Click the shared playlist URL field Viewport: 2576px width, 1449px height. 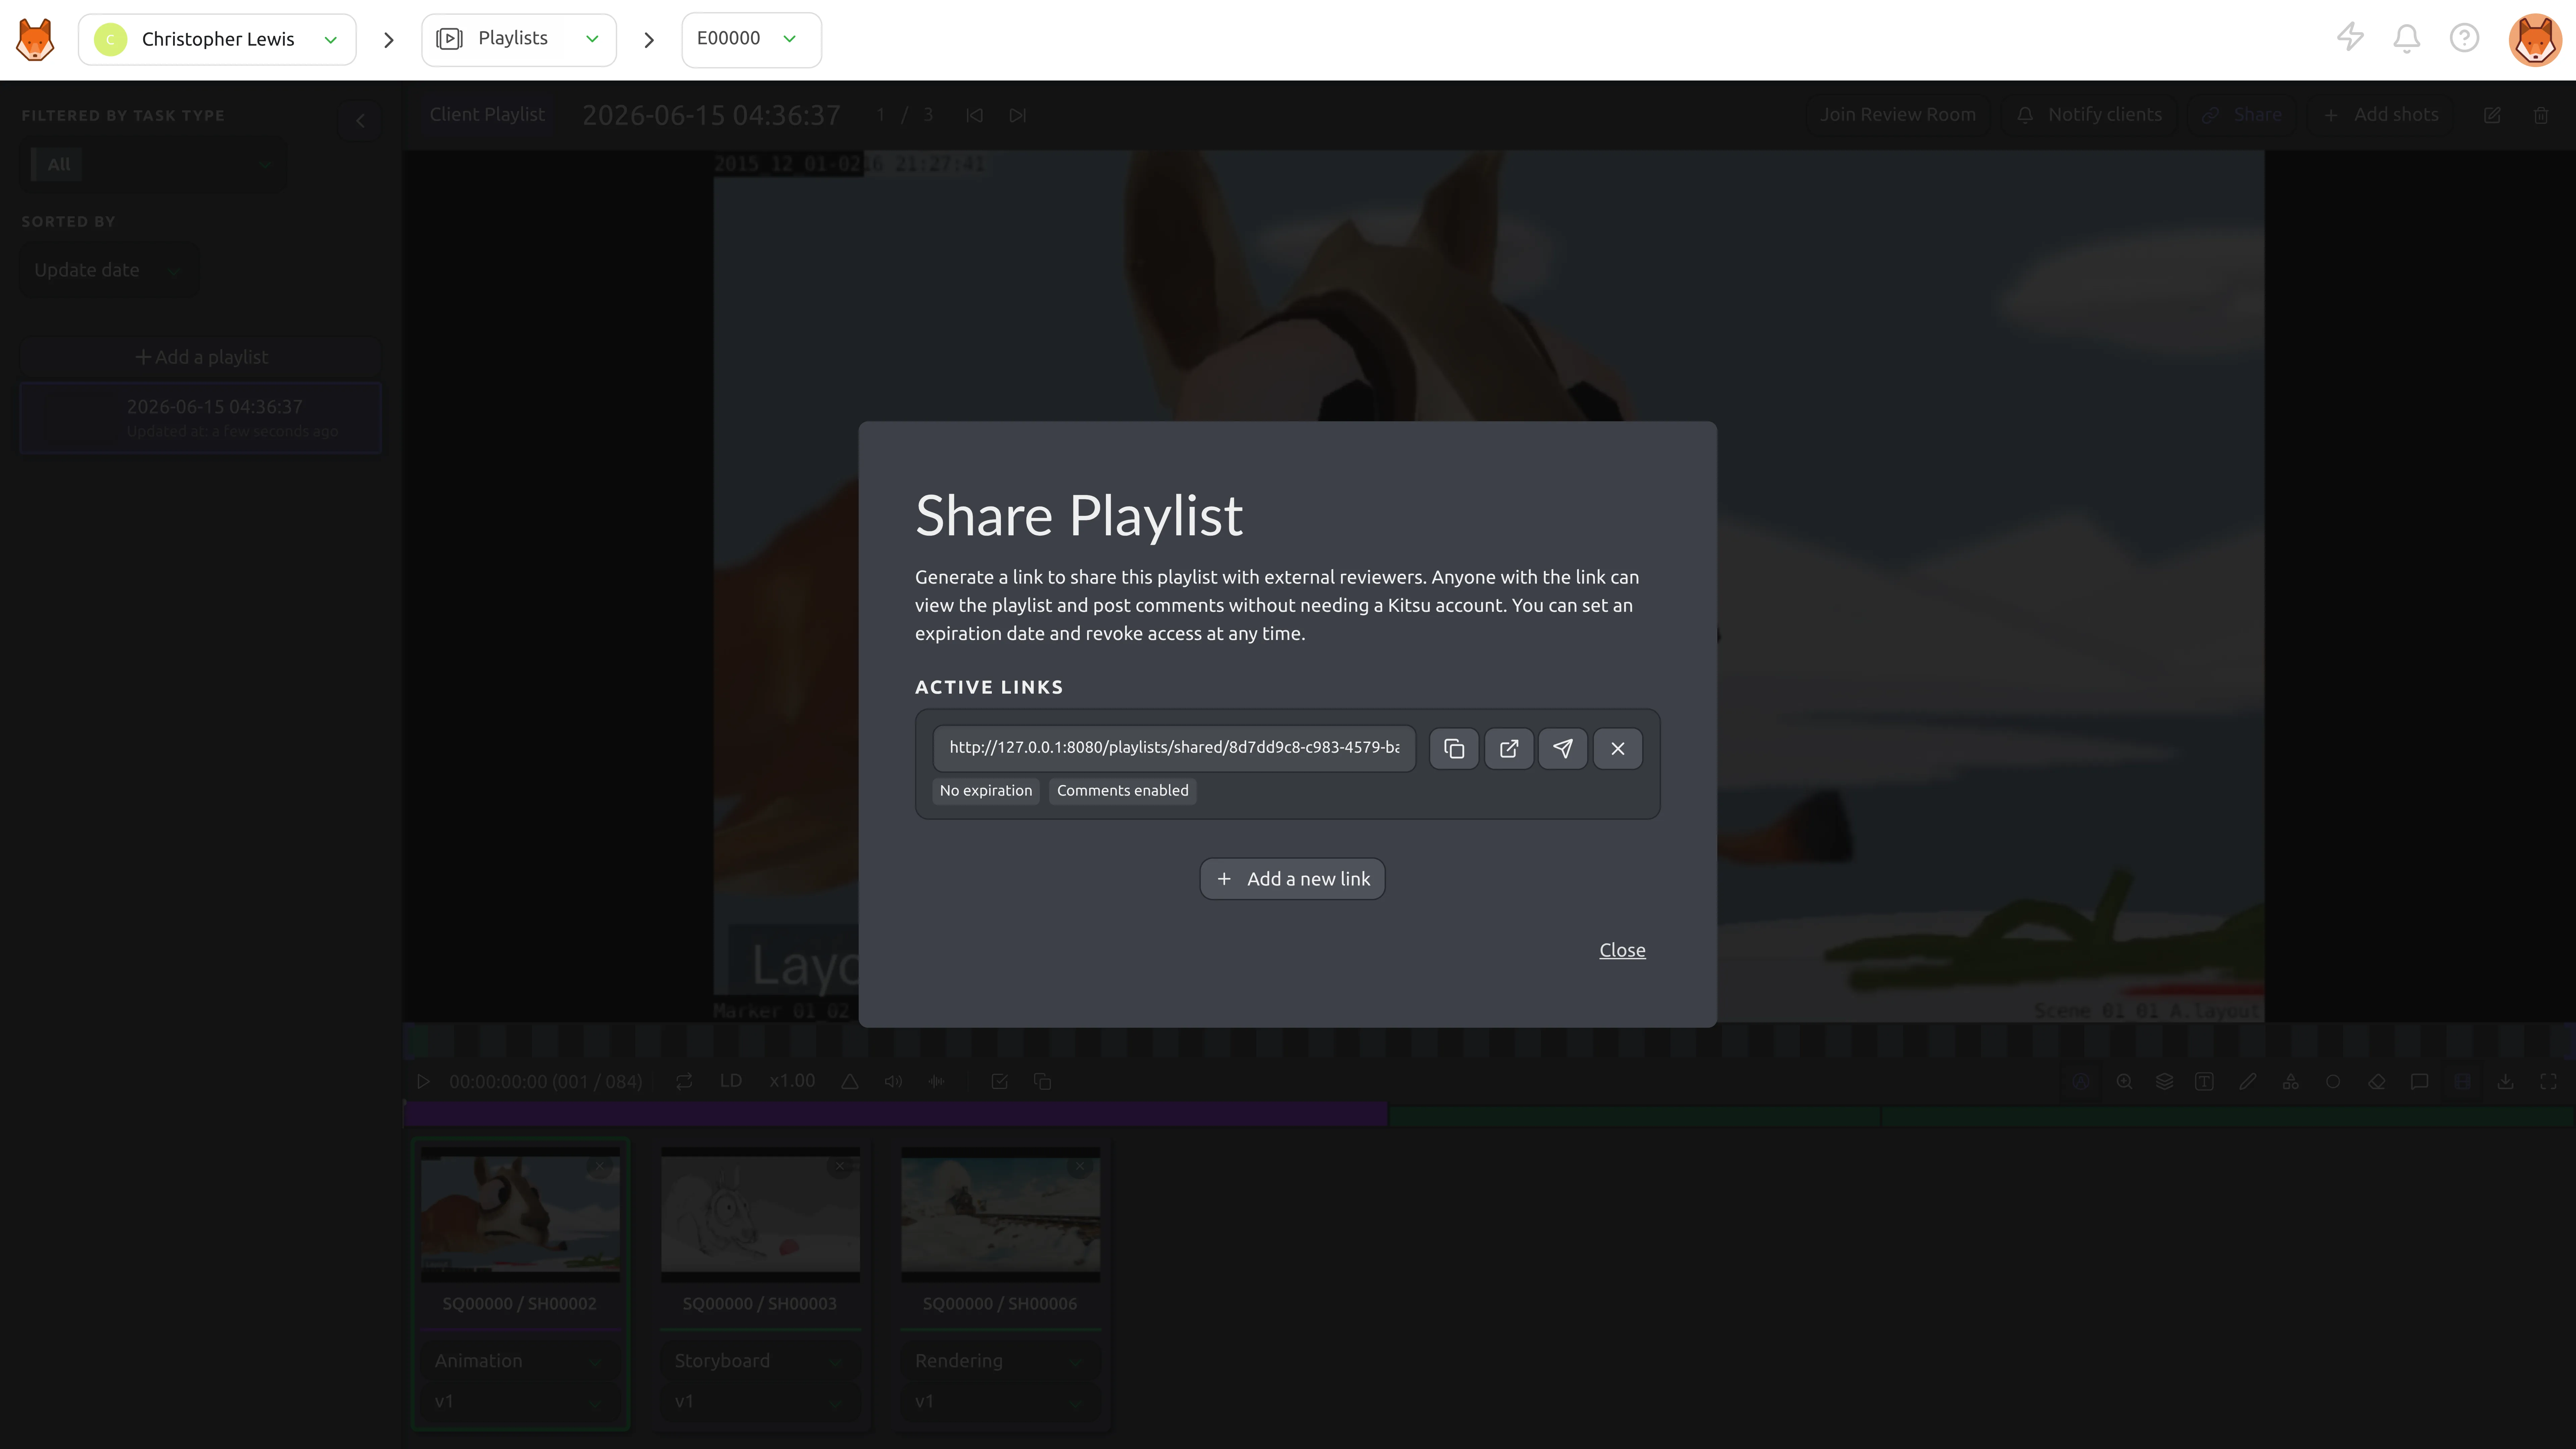coord(1174,748)
